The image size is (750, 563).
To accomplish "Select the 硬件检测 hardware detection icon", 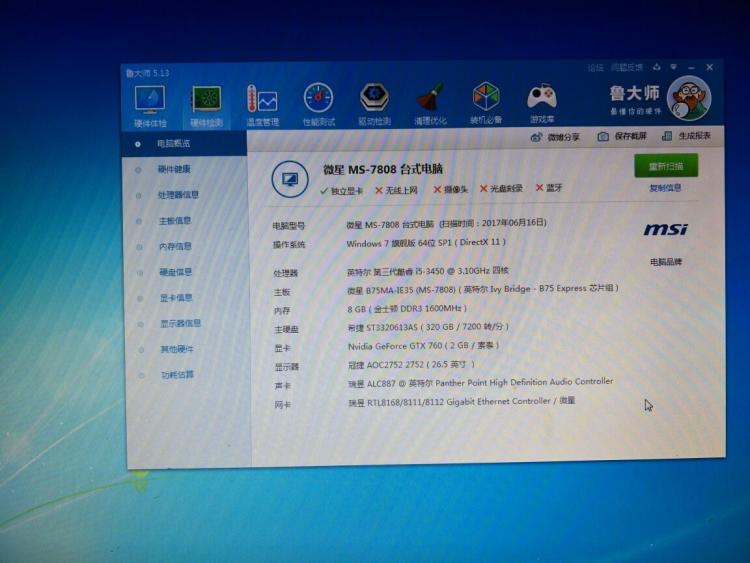I will click(x=206, y=106).
